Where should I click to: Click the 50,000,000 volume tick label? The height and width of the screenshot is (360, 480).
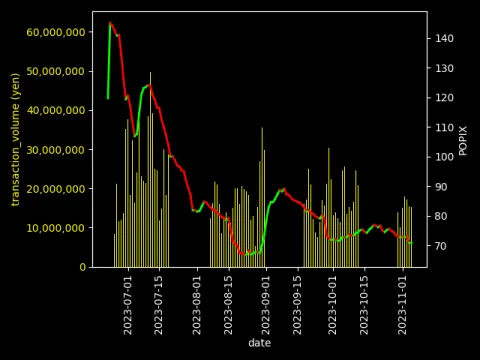coord(56,71)
